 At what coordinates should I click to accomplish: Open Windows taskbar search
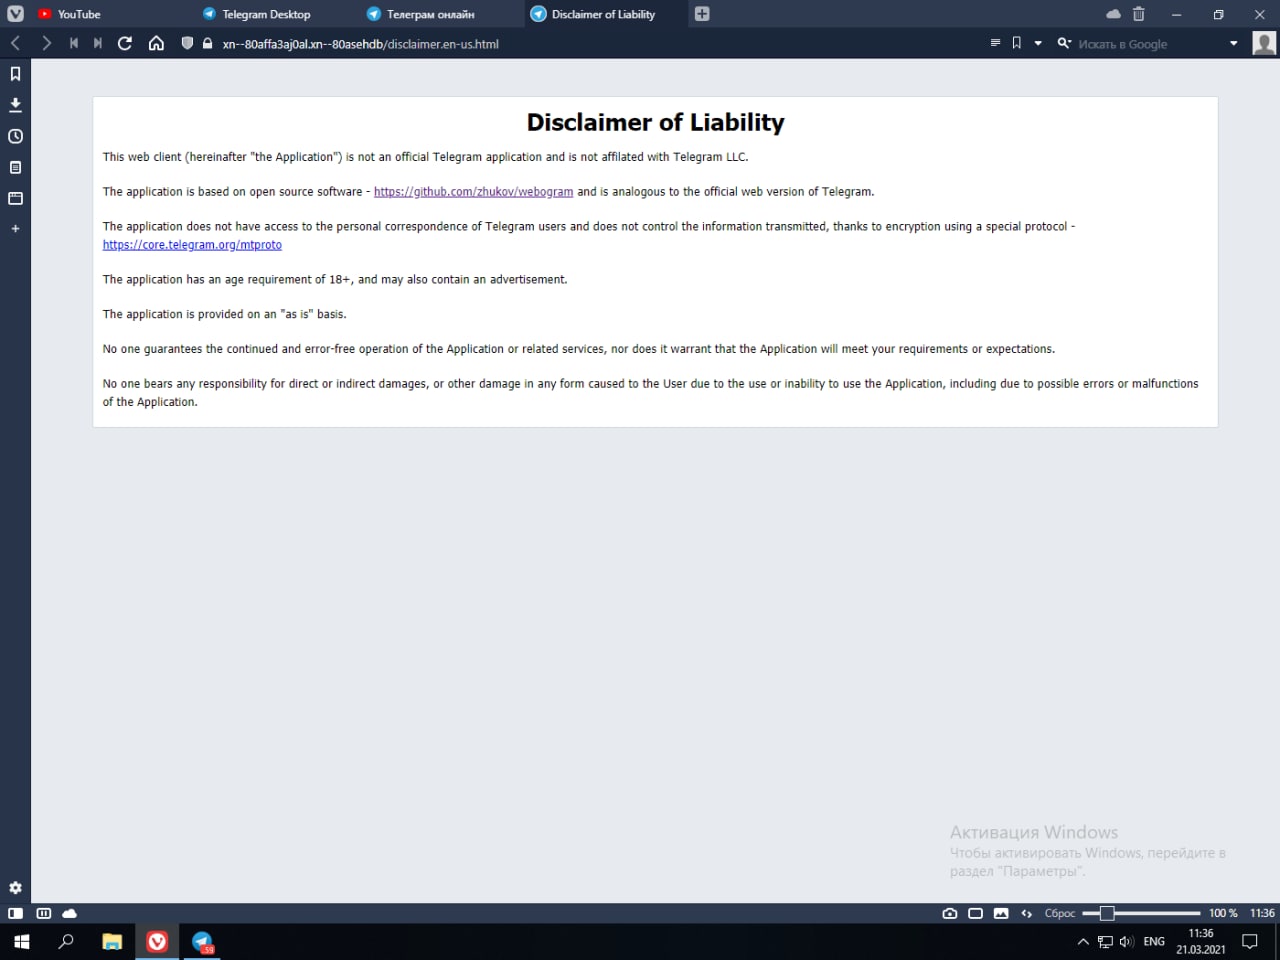[x=66, y=941]
